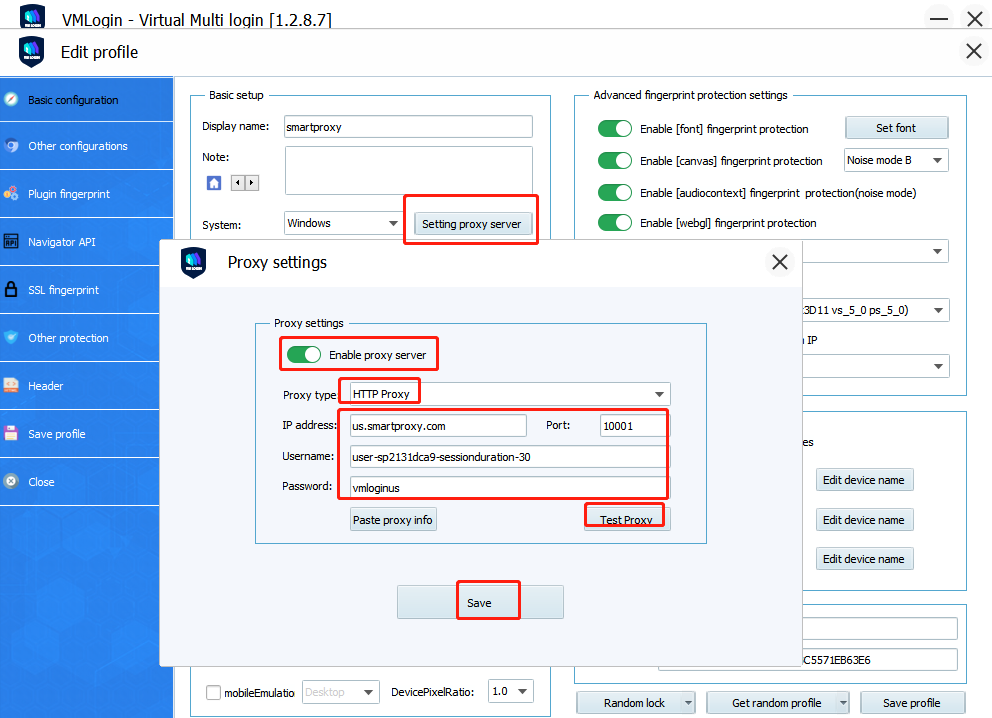Toggle webgl fingerprint protection switch
Viewport: 992px width, 718px height.
point(614,223)
